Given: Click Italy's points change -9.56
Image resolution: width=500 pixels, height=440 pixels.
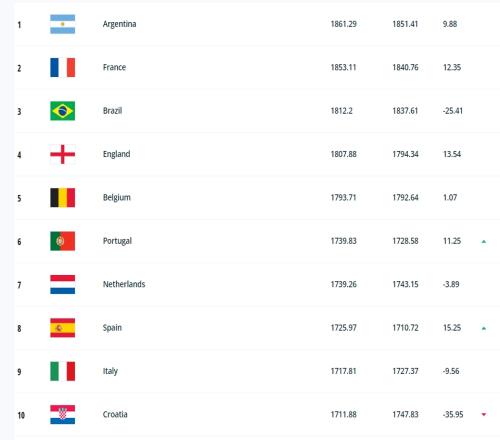Looking at the screenshot, I should tap(451, 371).
